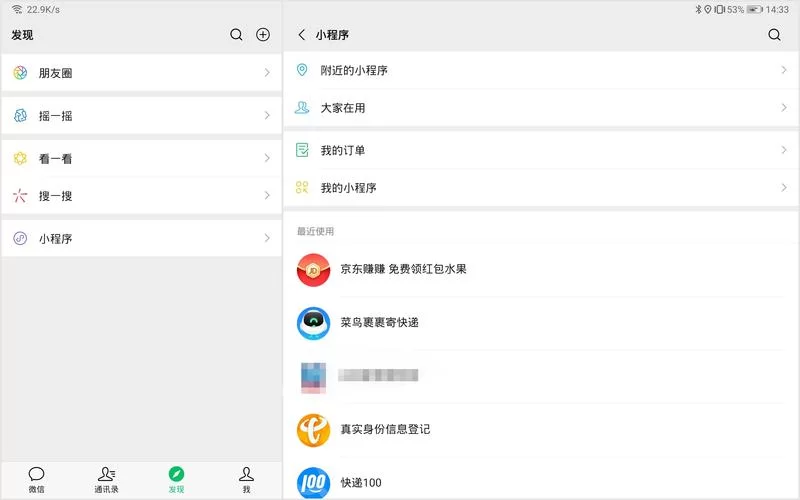Tap the Bluetooth status icon
Viewport: 800px width, 500px height.
698,9
